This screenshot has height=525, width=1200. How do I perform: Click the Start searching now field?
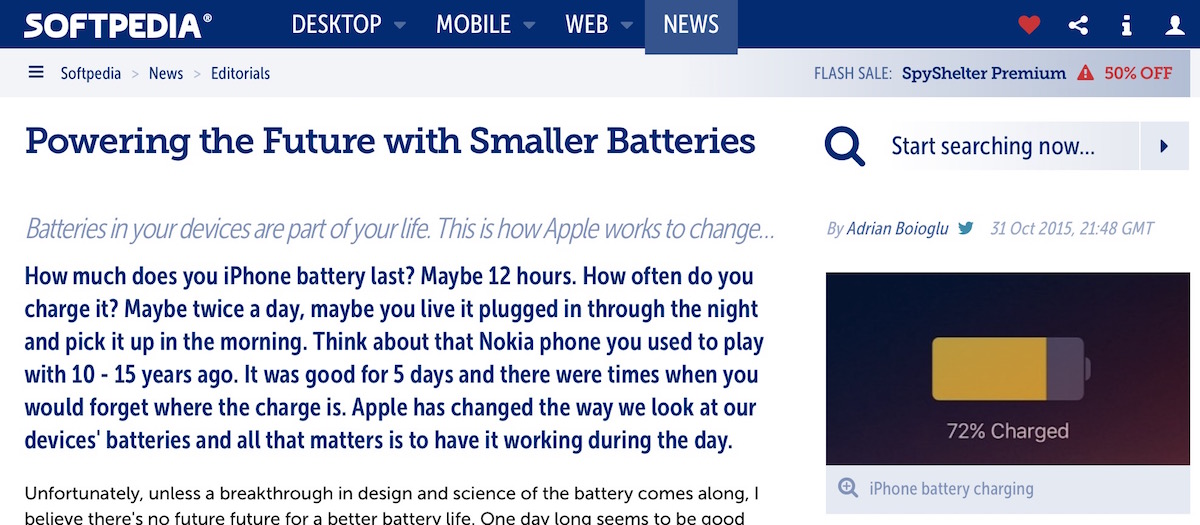(x=1010, y=147)
